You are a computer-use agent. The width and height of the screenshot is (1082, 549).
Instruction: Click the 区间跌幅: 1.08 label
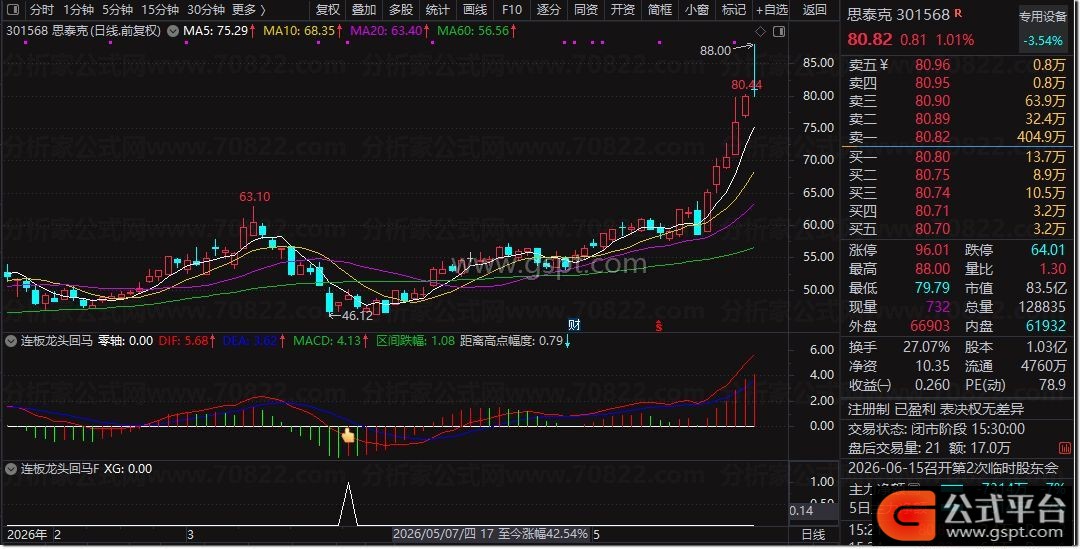tap(415, 341)
